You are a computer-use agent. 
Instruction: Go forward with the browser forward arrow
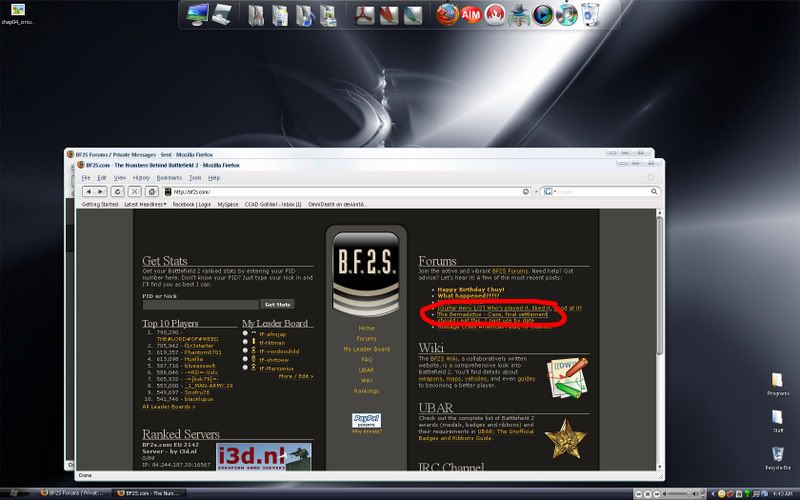coord(101,191)
